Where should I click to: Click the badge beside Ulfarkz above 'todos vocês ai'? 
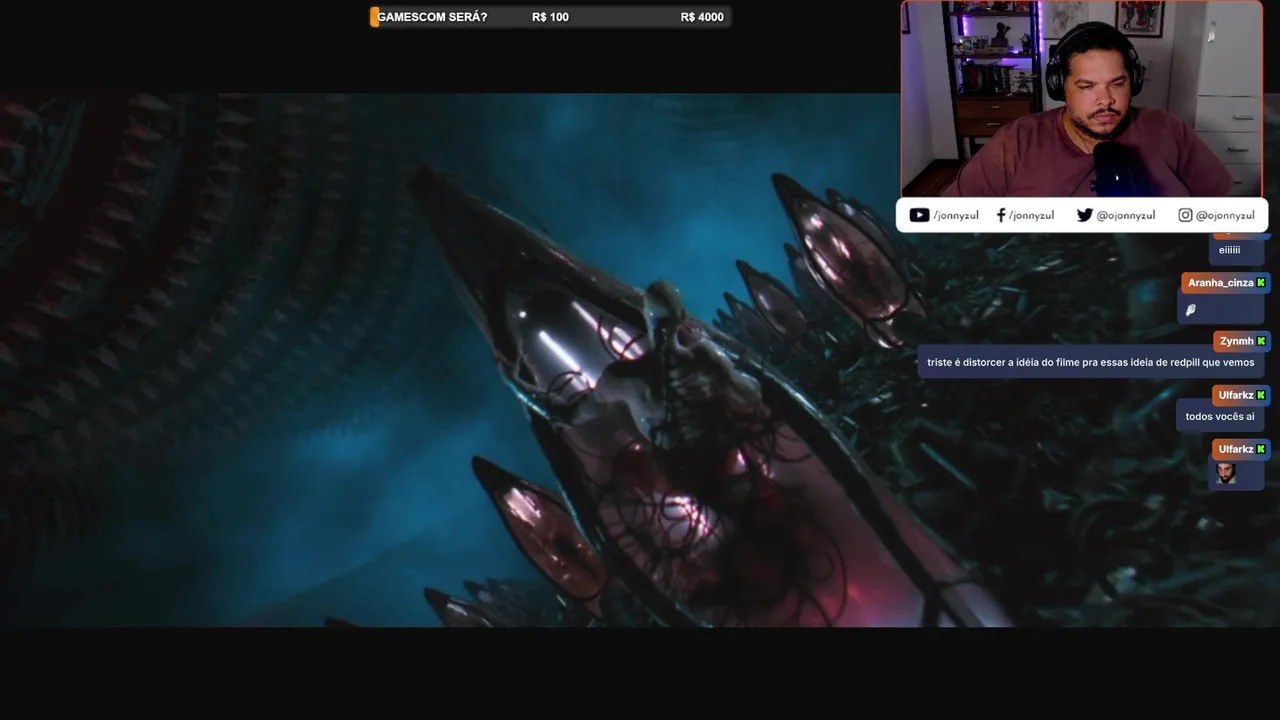tap(1261, 395)
